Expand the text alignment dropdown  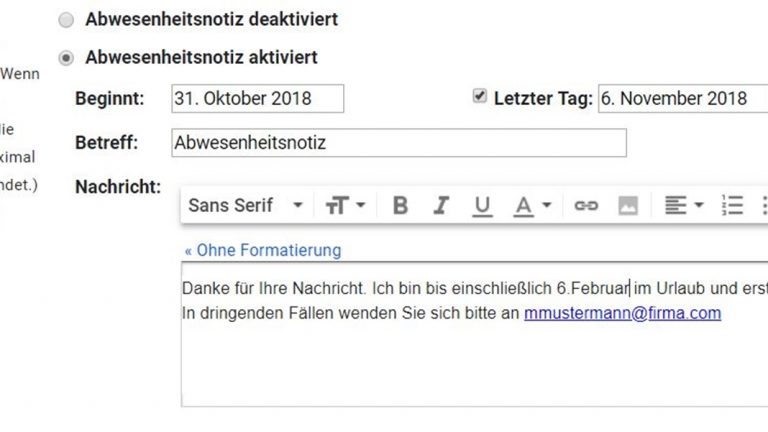(x=684, y=206)
